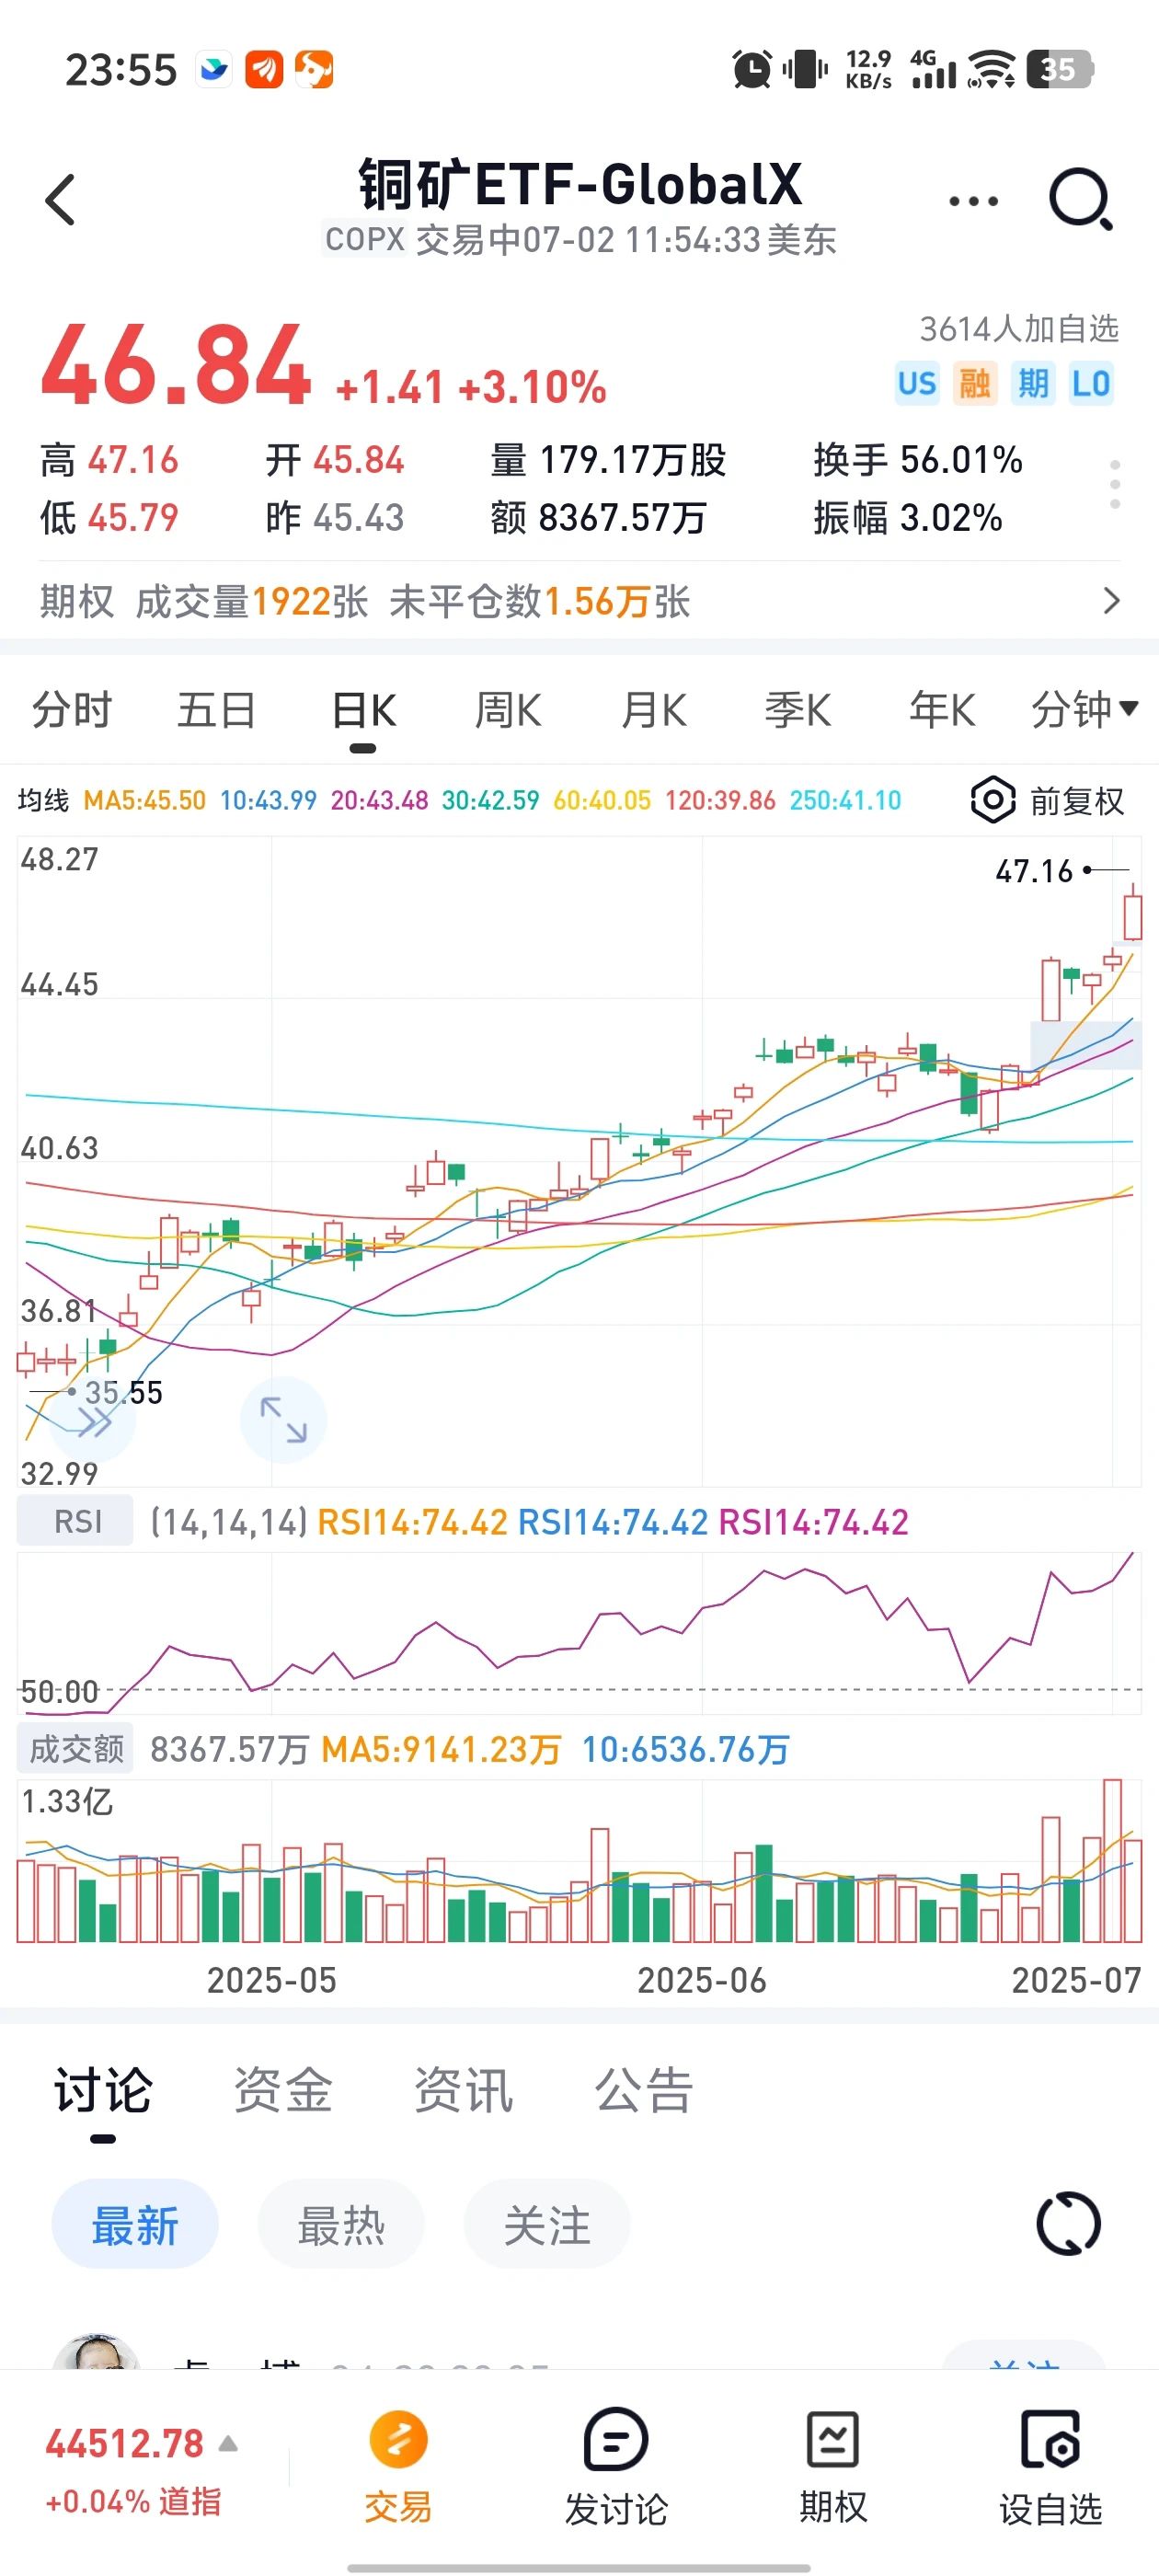Image resolution: width=1159 pixels, height=2576 pixels.
Task: Open the 资讯 tab
Action: (464, 2091)
